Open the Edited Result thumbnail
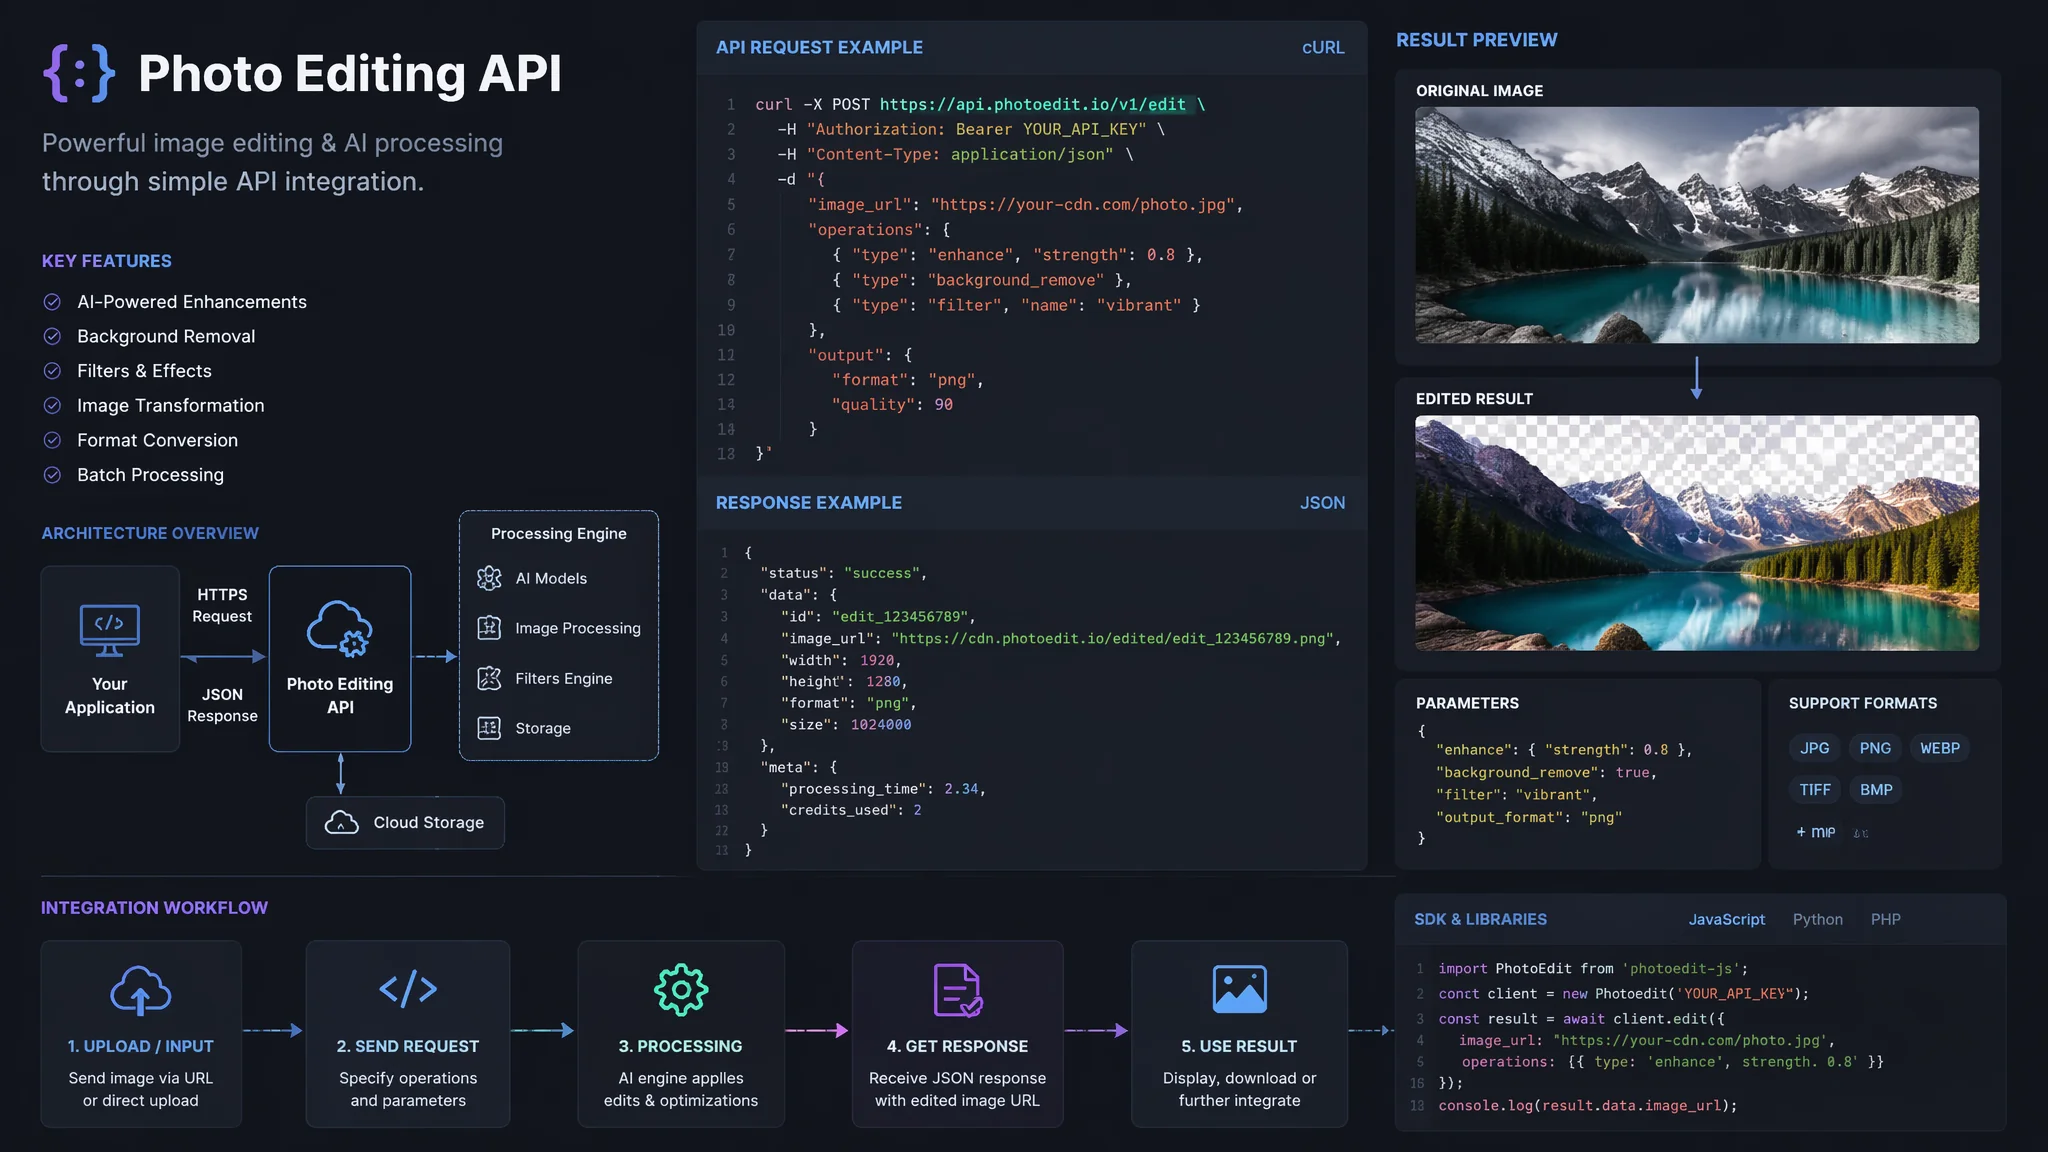This screenshot has width=2048, height=1152. [1696, 533]
